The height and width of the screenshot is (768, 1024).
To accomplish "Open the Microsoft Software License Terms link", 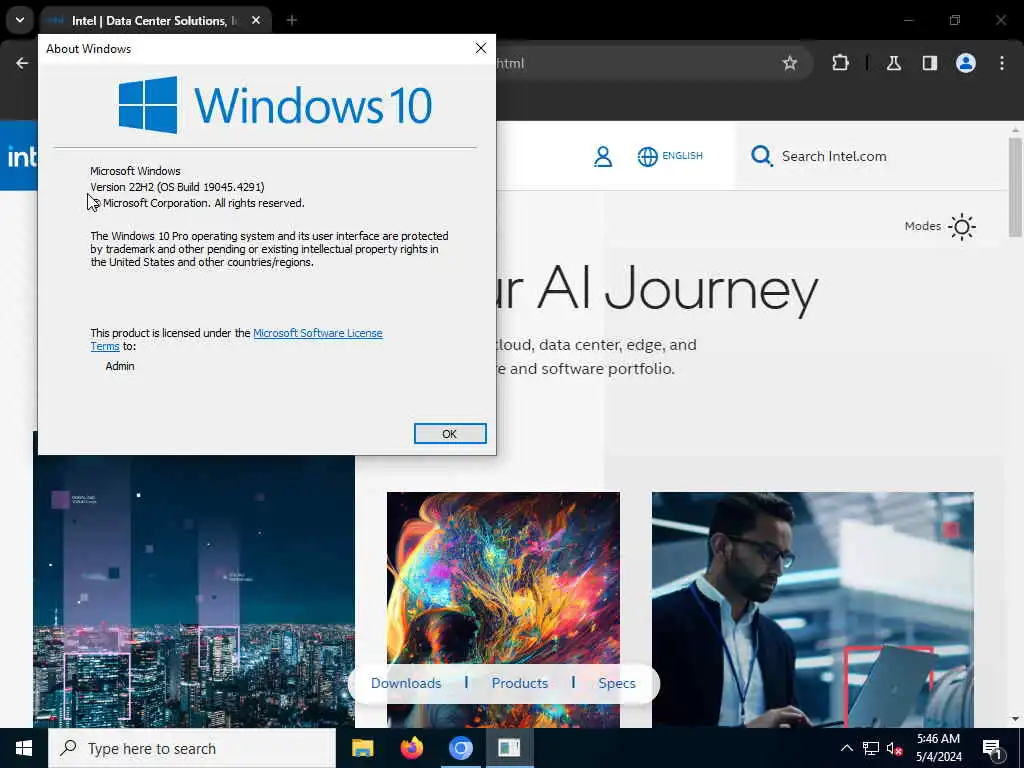I will [317, 333].
